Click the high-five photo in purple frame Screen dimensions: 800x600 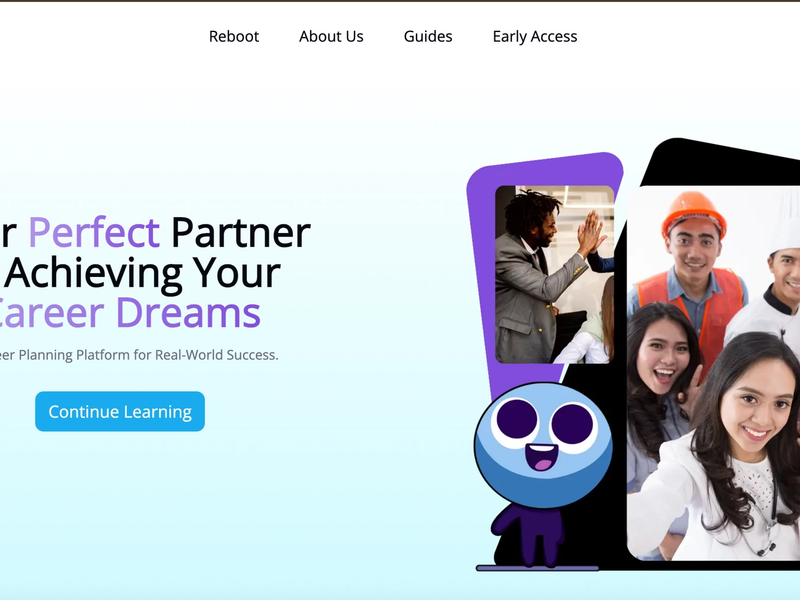[555, 274]
